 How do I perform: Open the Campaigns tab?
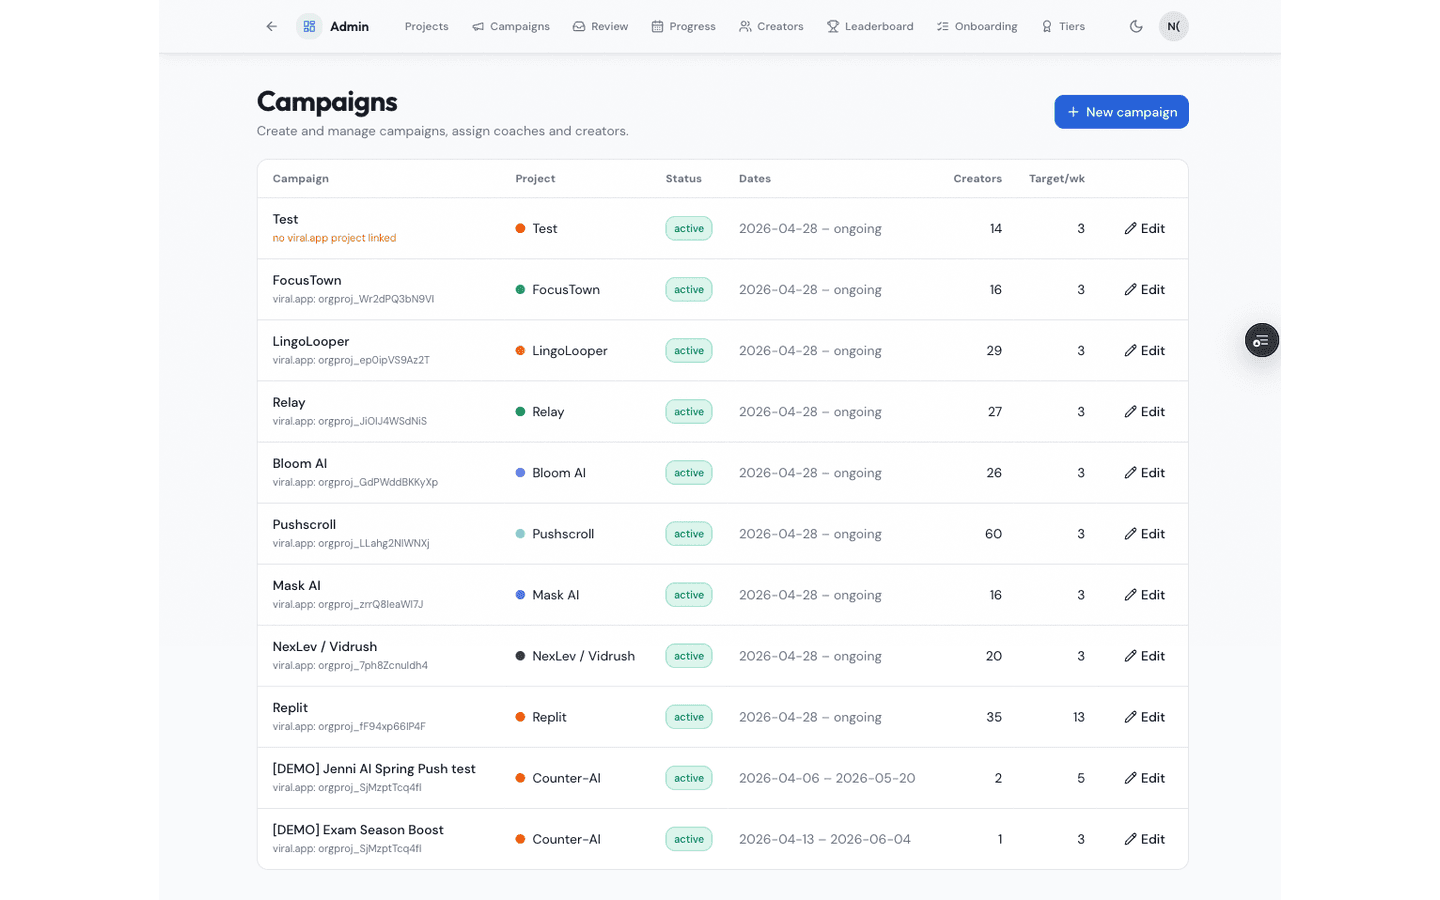tap(511, 26)
